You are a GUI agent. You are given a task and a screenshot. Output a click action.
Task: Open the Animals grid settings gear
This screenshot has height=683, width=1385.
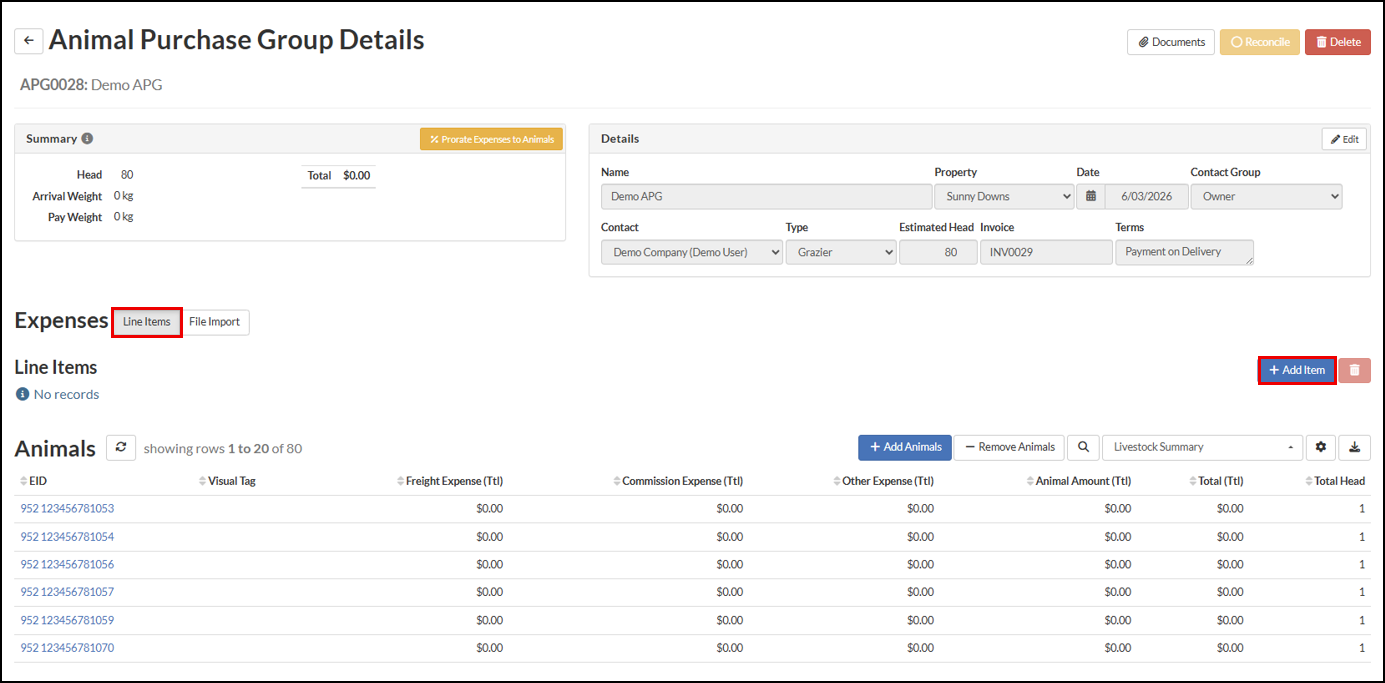(1321, 447)
